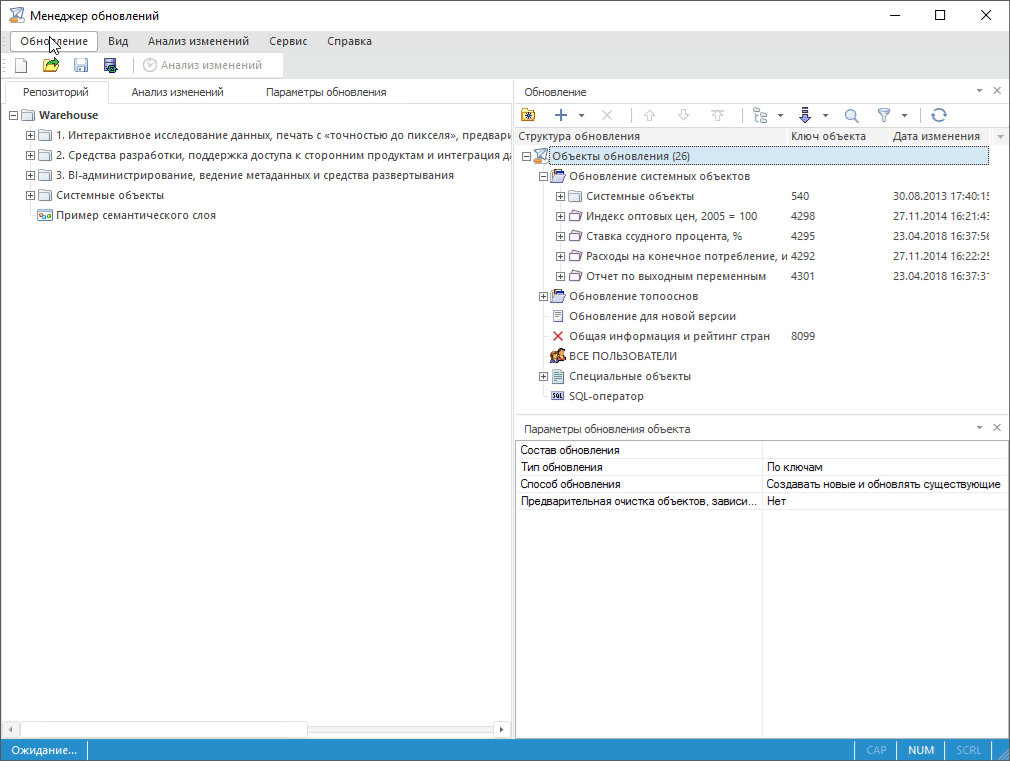The height and width of the screenshot is (761, 1010).
Task: Click the blue plus add object icon
Action: click(x=562, y=115)
